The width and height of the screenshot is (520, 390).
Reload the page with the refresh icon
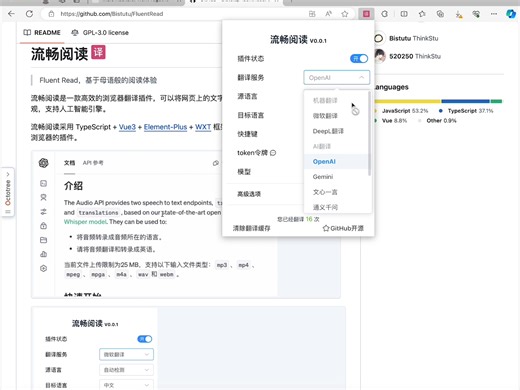click(29, 14)
